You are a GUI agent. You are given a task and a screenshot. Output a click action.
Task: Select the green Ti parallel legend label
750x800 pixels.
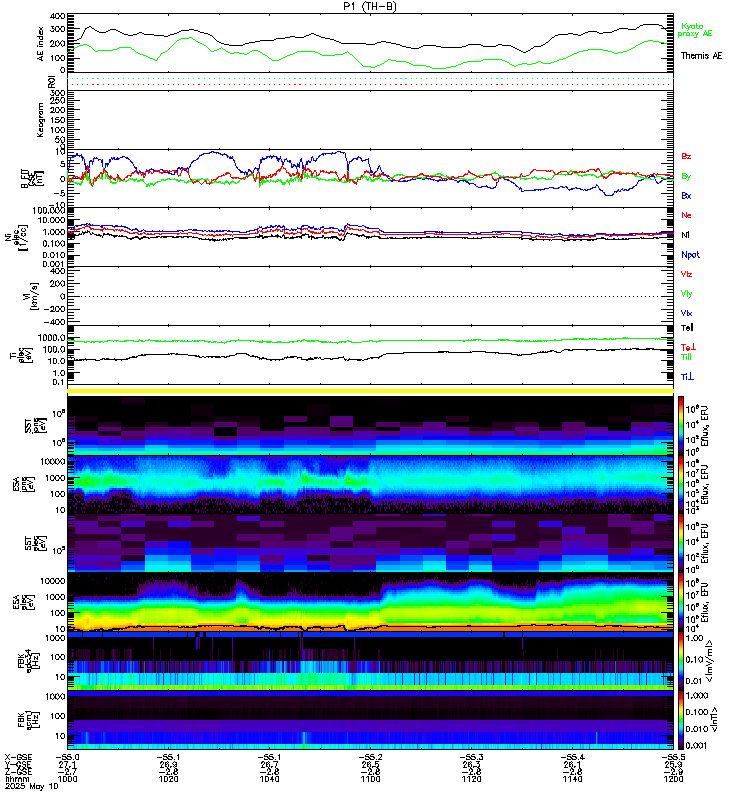686,357
